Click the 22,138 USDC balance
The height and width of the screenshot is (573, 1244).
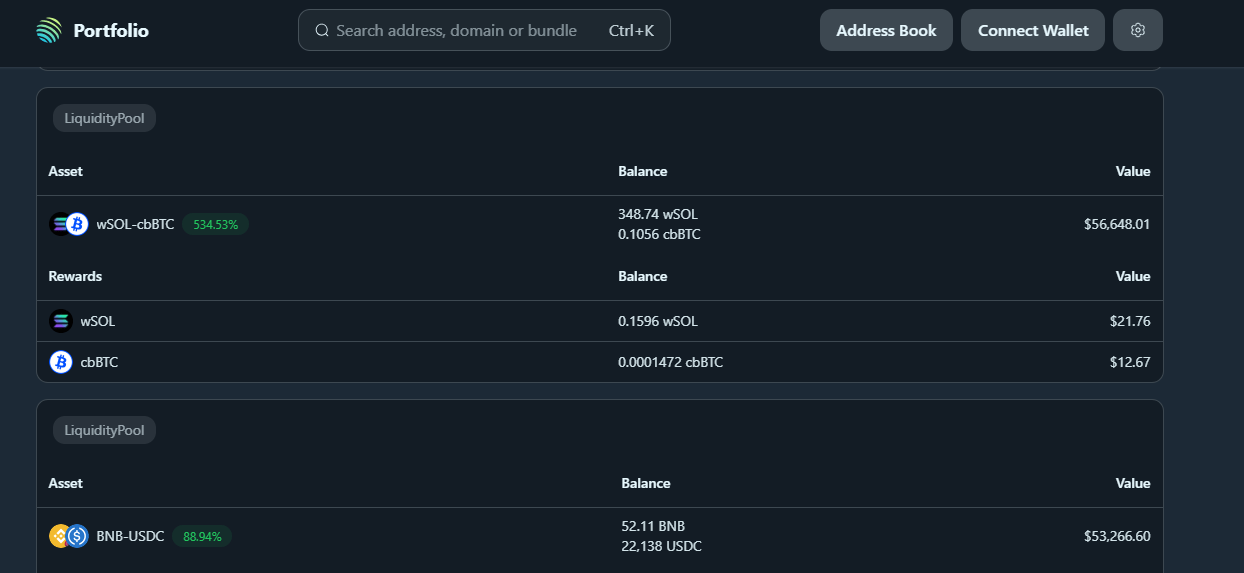661,546
